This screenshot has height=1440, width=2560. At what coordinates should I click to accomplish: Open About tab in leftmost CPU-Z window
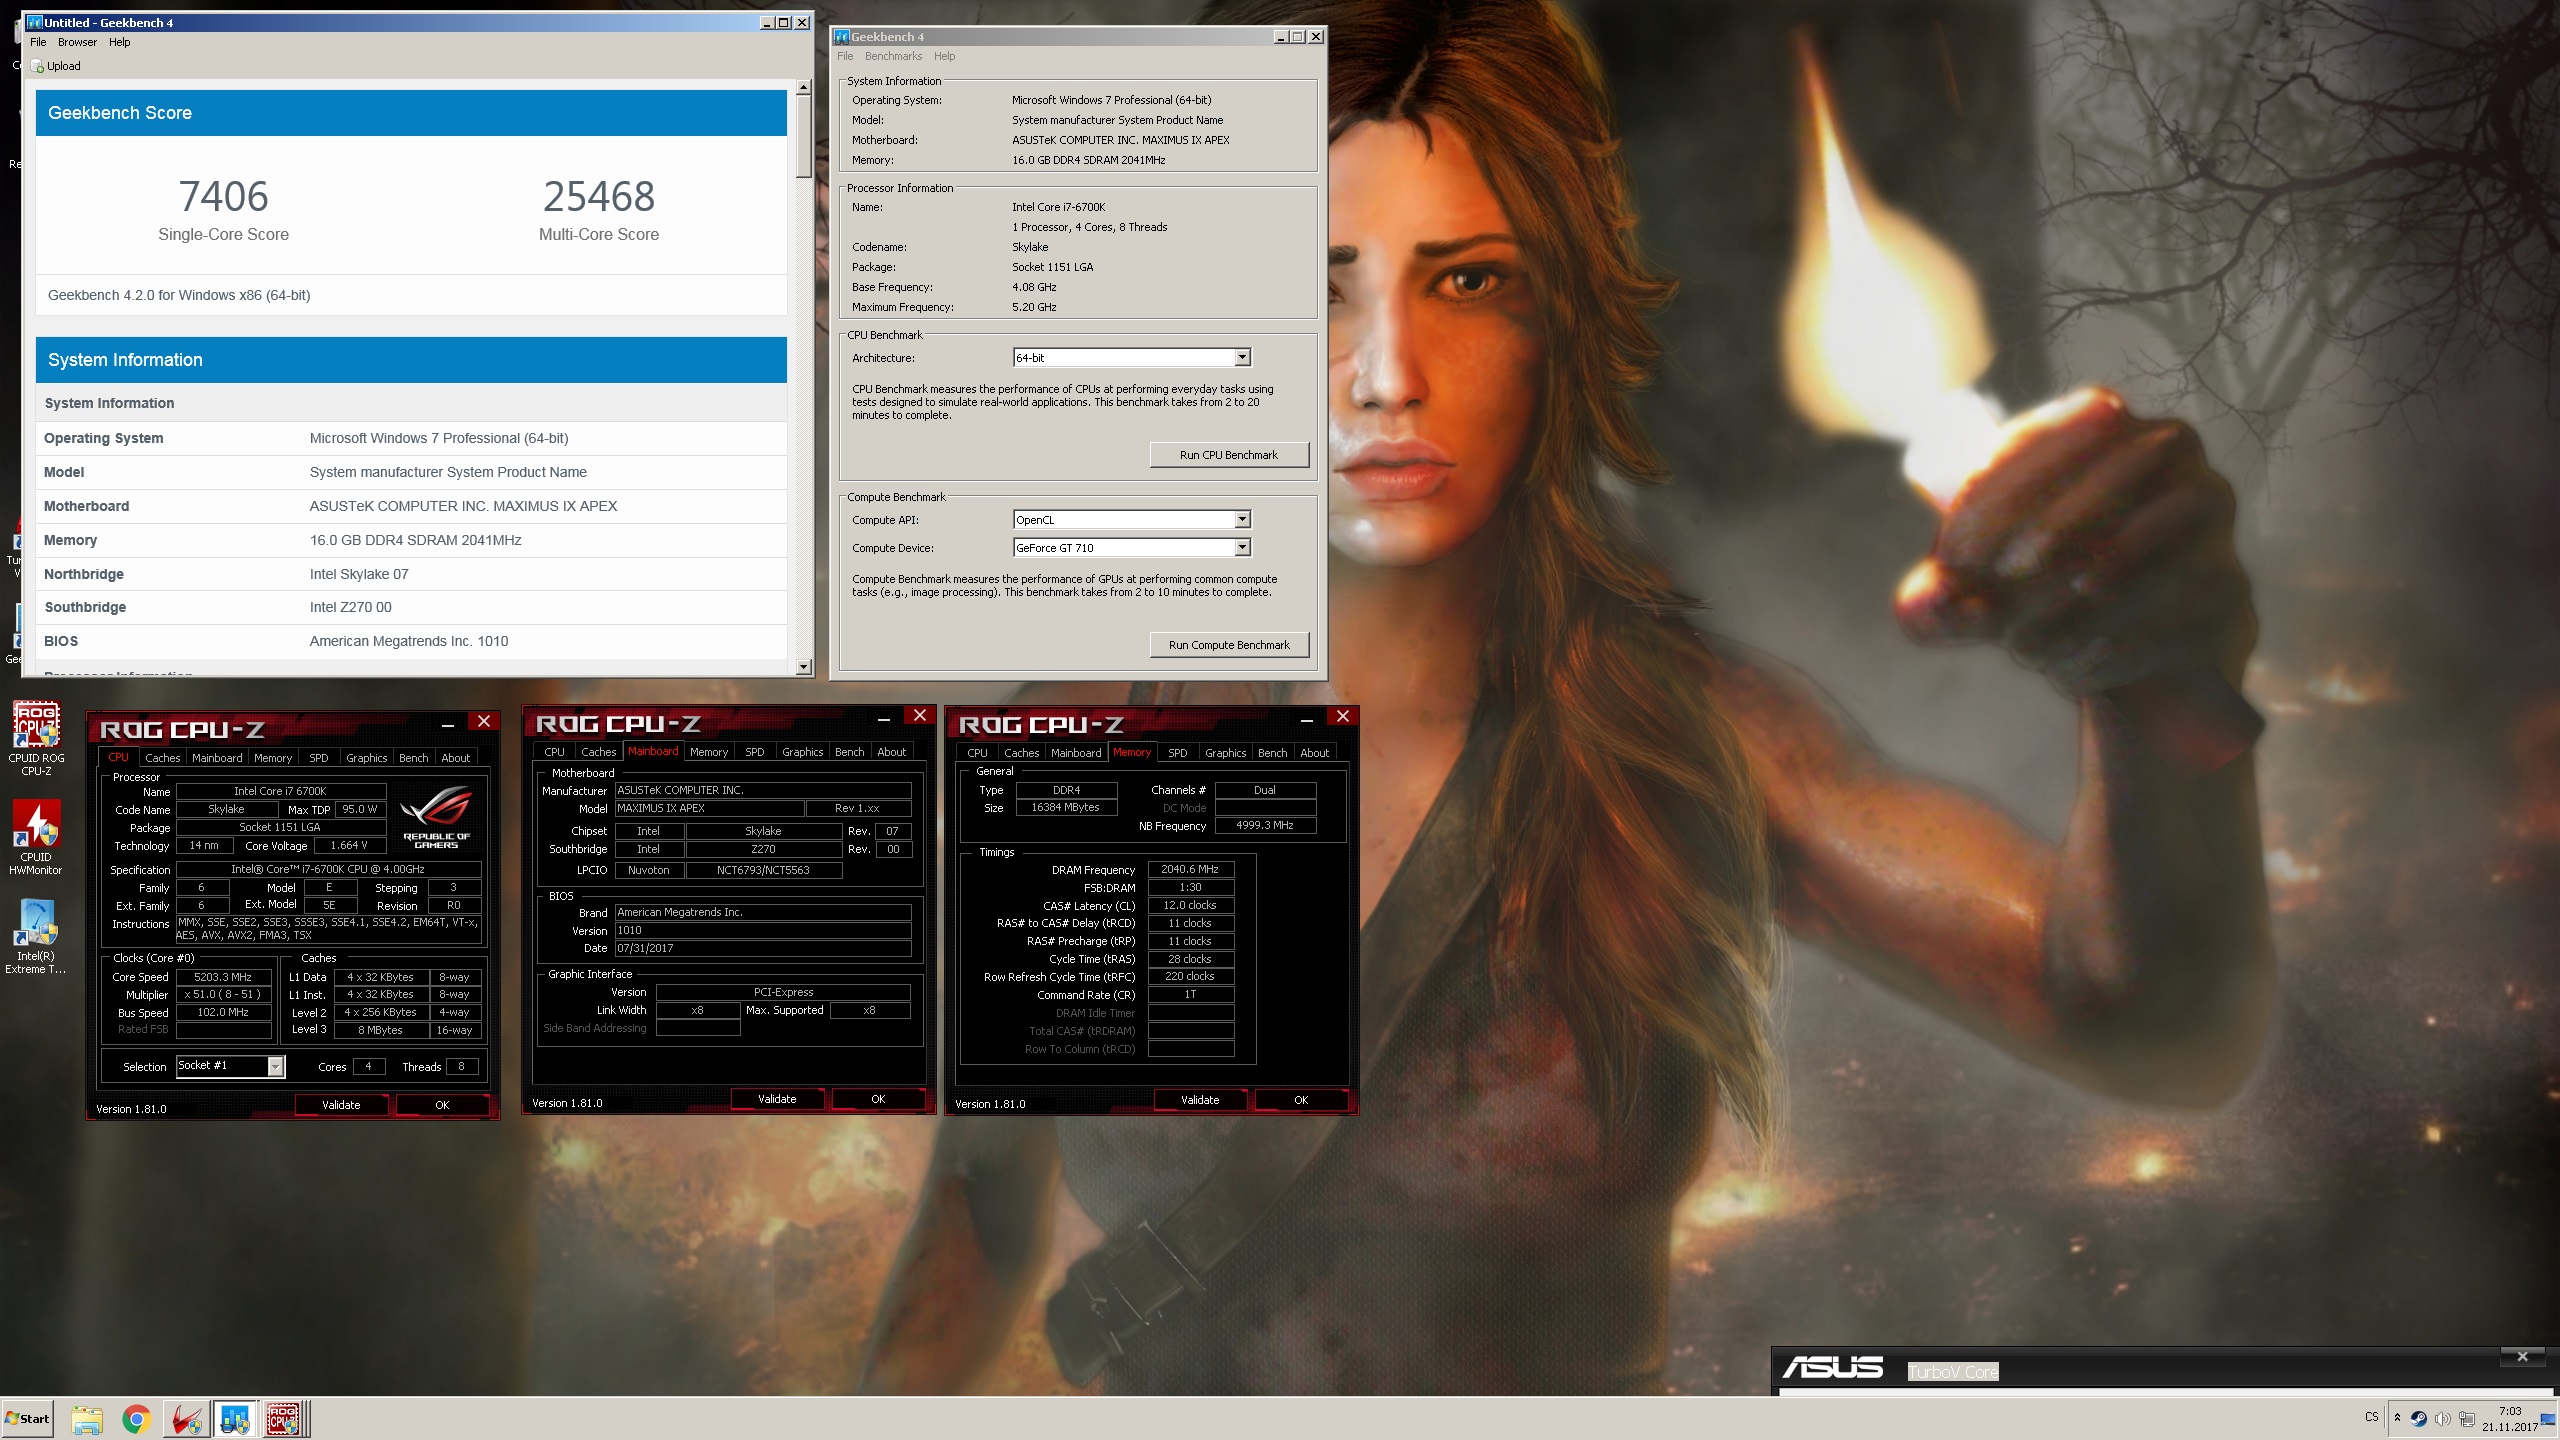coord(456,758)
